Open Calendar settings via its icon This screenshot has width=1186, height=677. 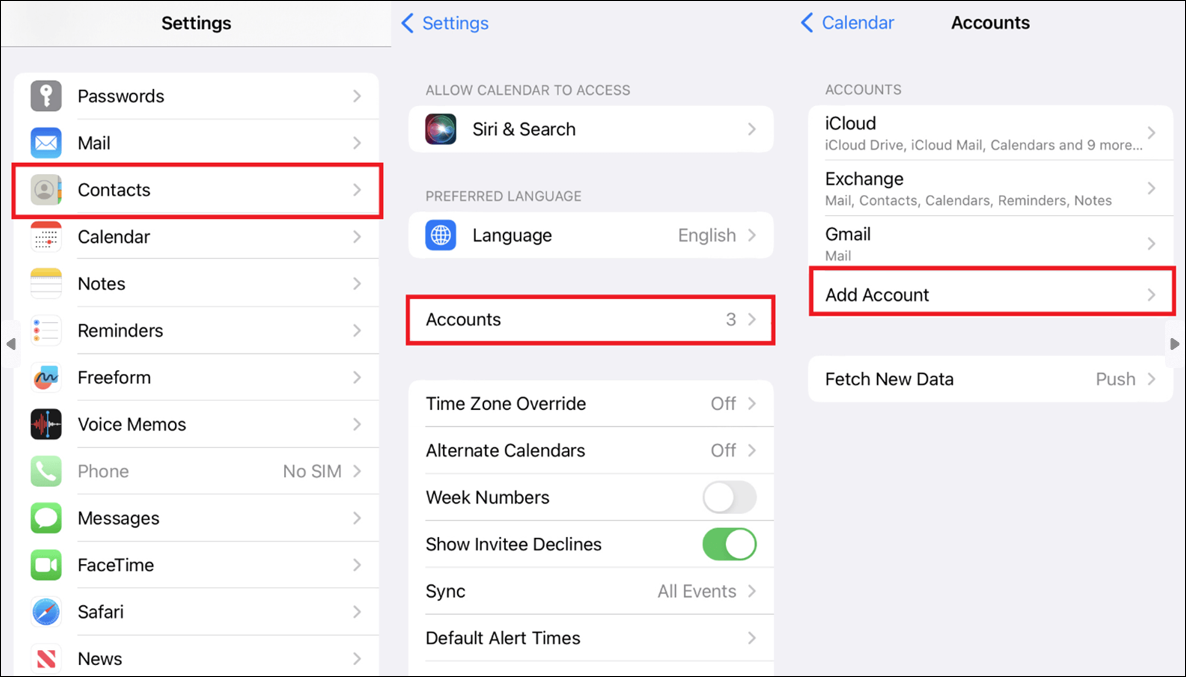coord(47,236)
